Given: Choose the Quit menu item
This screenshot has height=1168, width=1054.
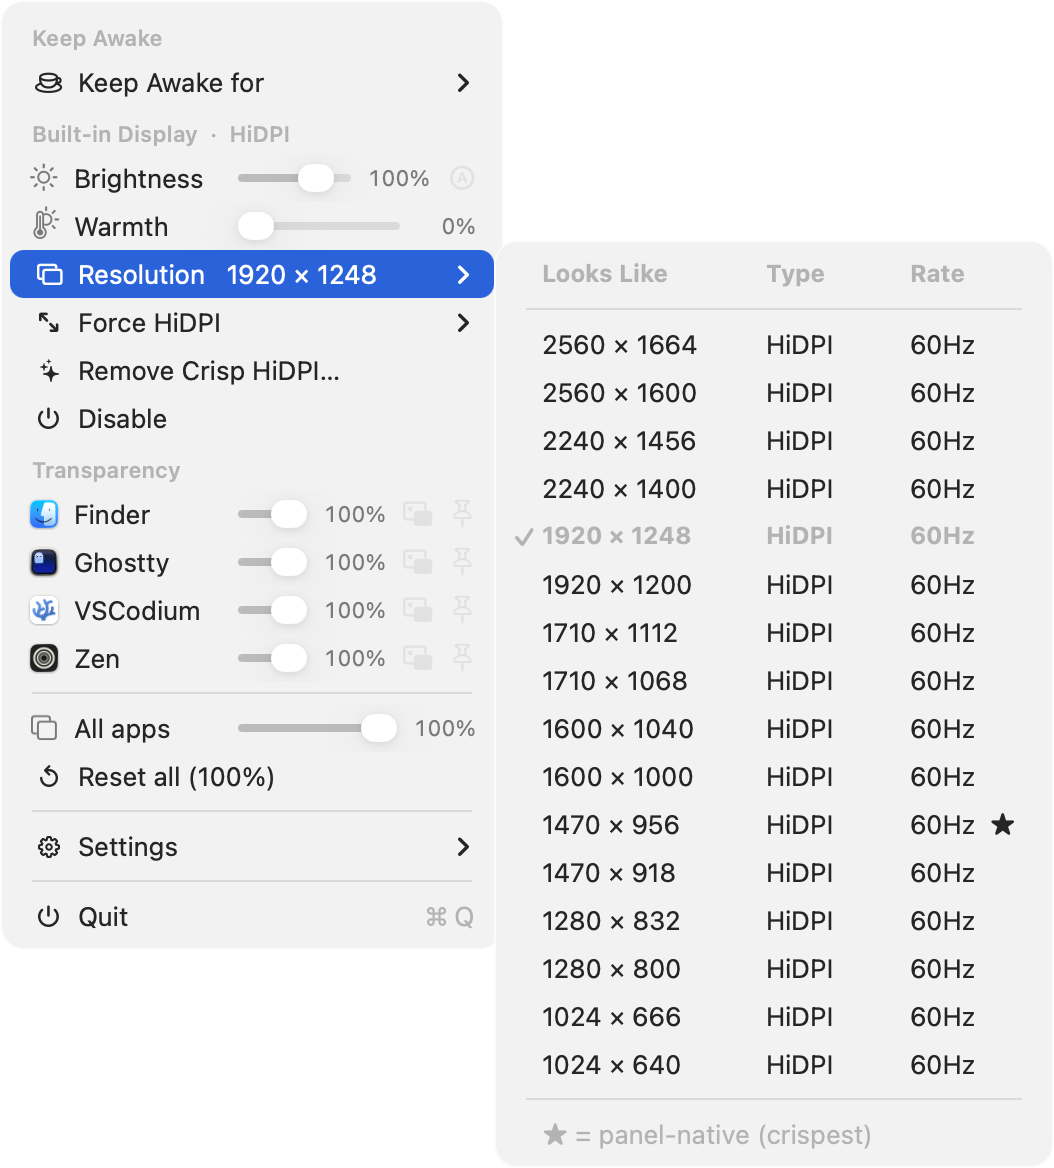Looking at the screenshot, I should coord(252,917).
